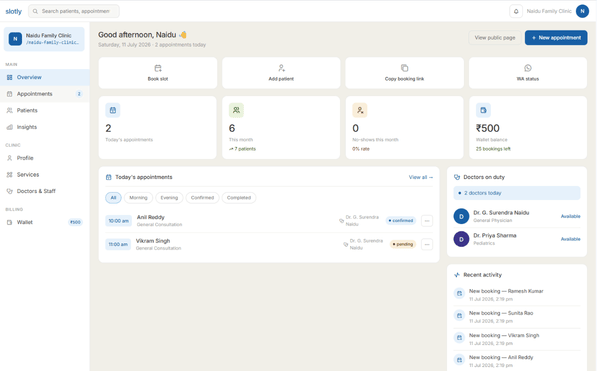597x371 pixels.
Task: Select the Evening filter chip
Action: pyautogui.click(x=169, y=198)
